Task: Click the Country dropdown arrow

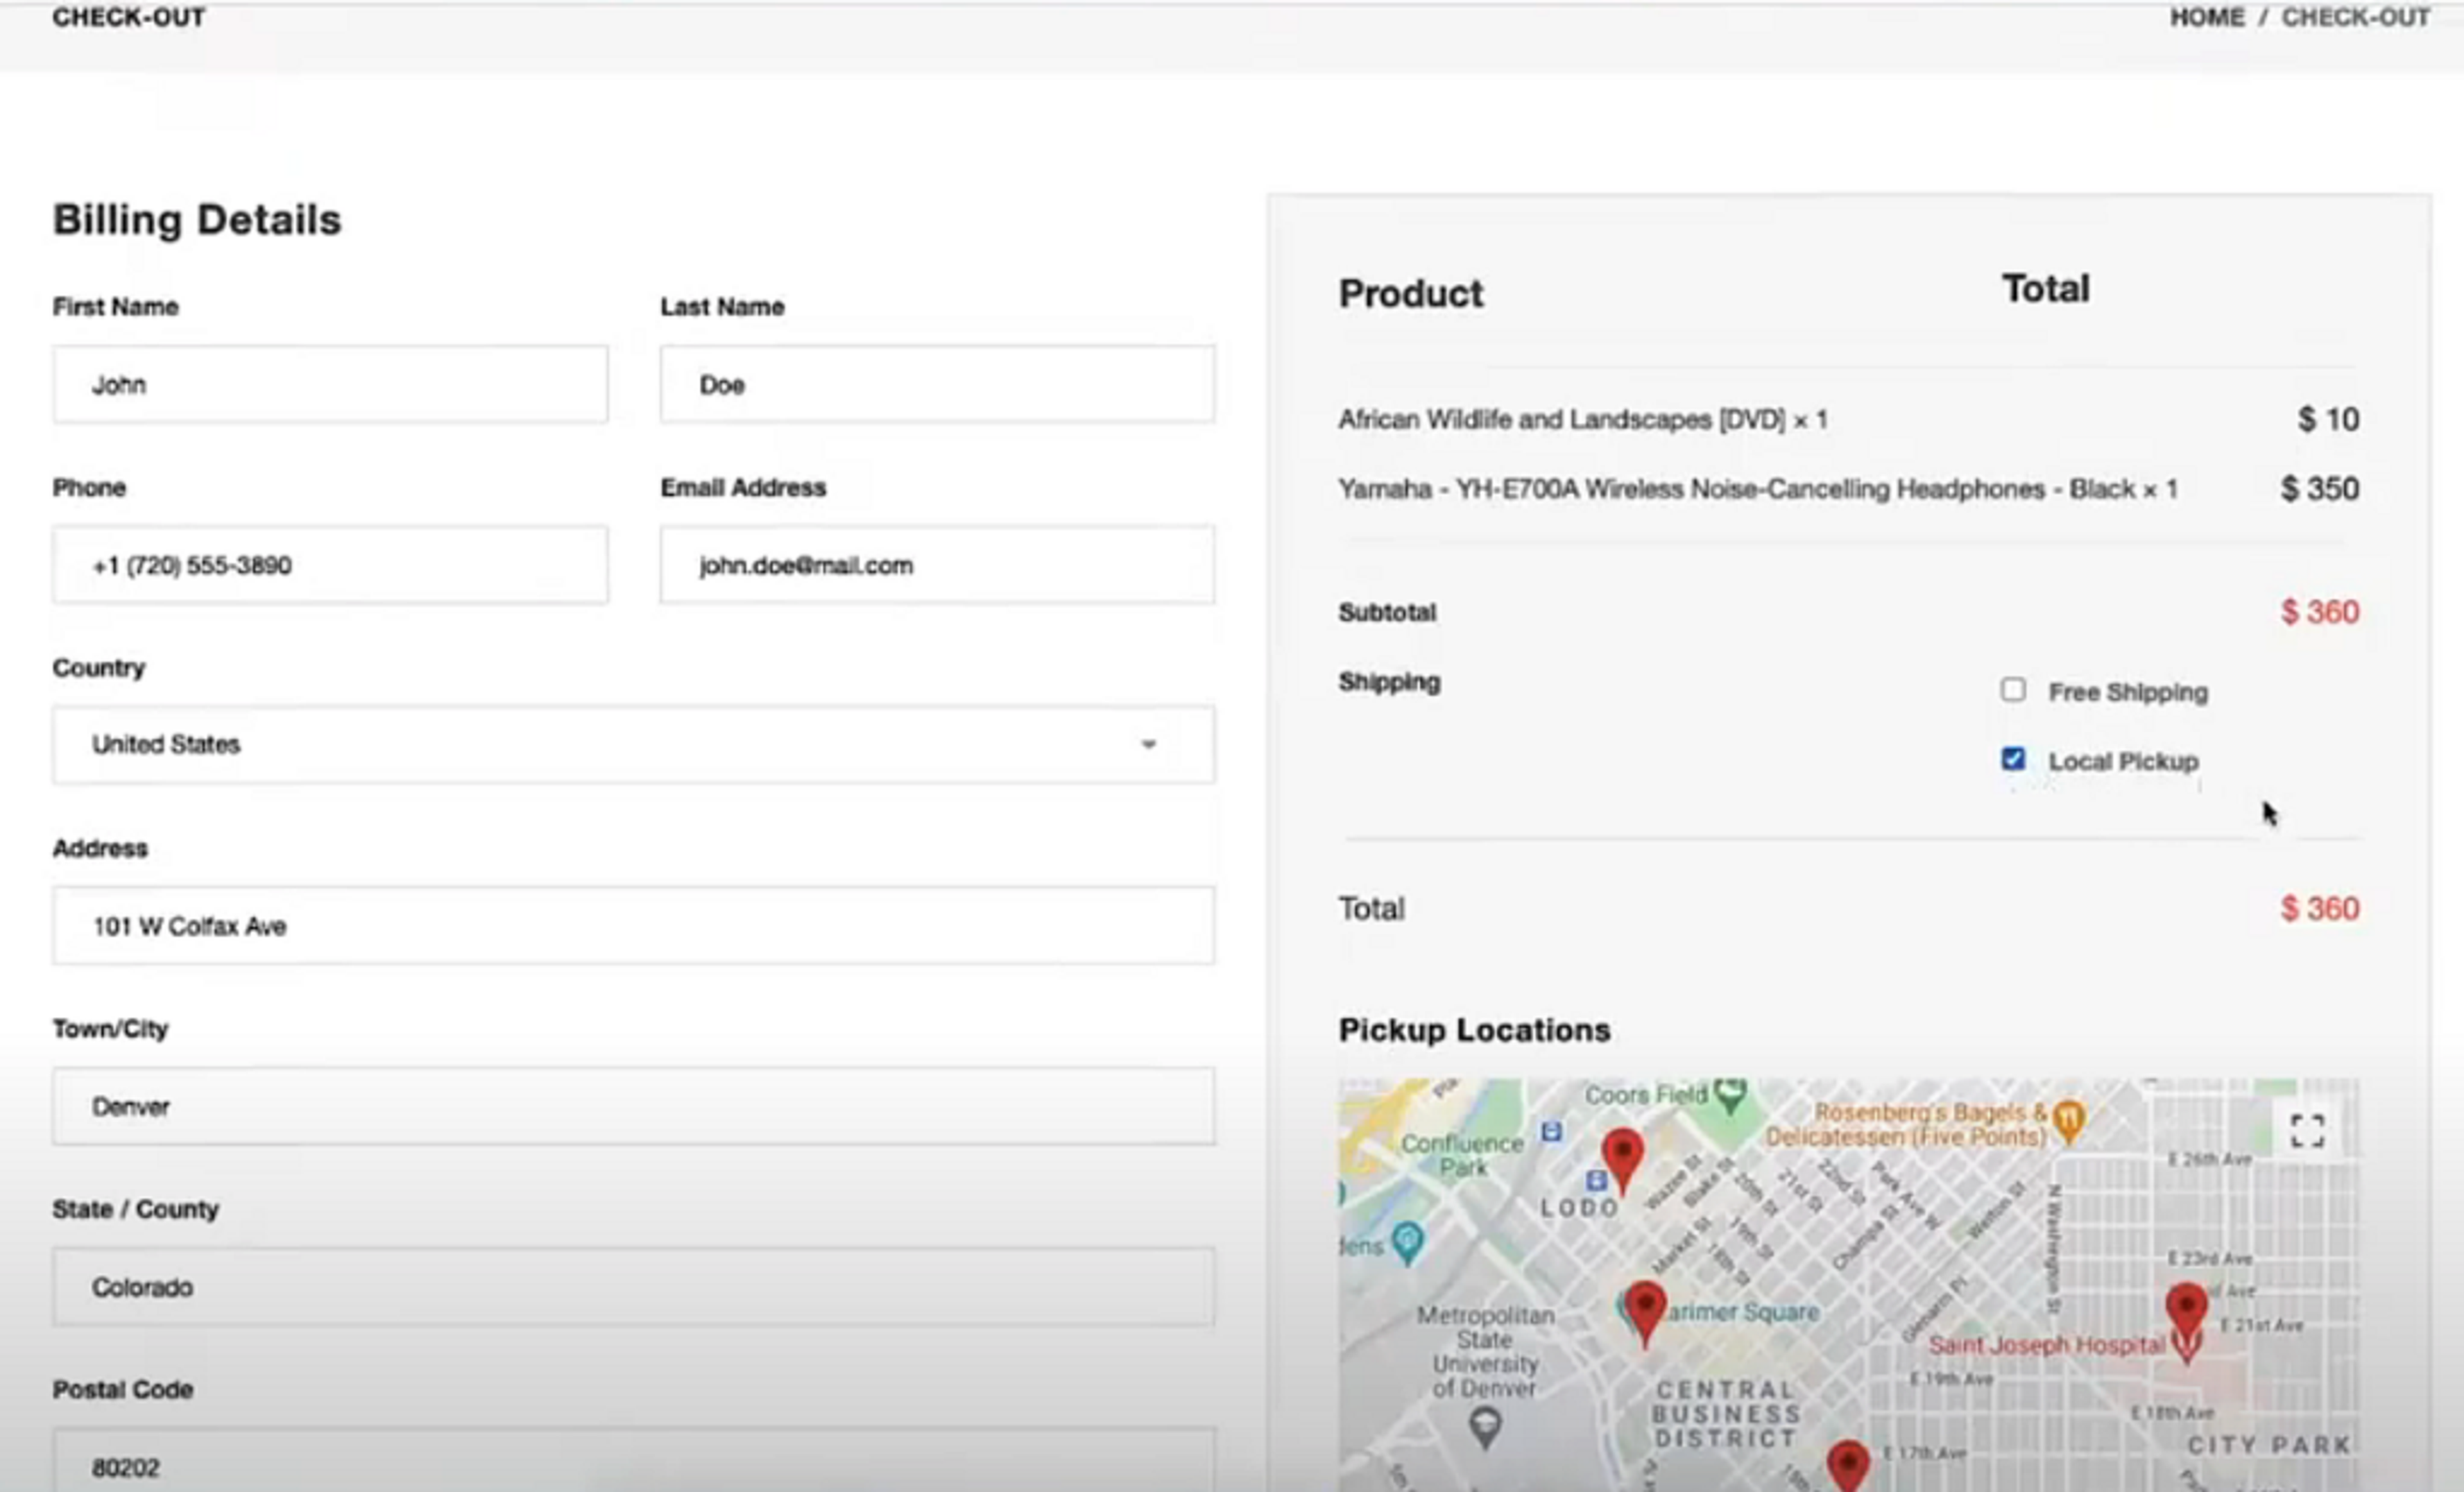Action: click(1148, 744)
